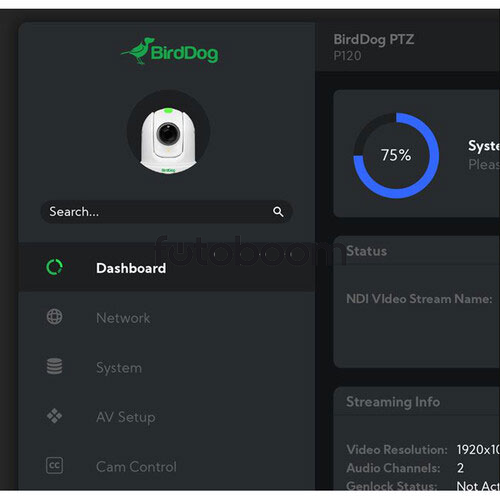Click the Dashboard spinner icon
Image resolution: width=500 pixels, height=500 pixels.
click(x=54, y=267)
